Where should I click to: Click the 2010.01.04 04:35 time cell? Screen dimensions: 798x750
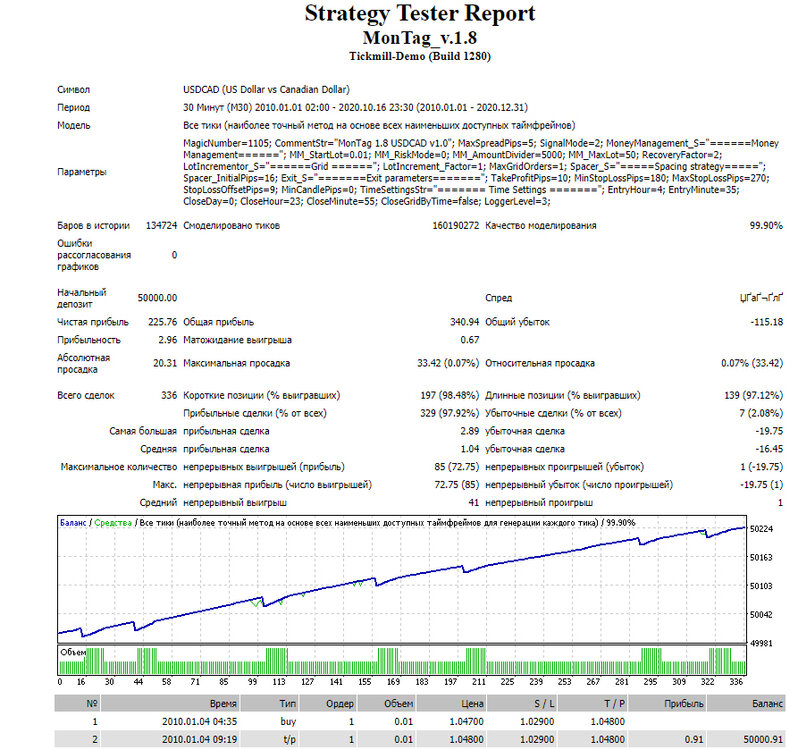[200, 722]
